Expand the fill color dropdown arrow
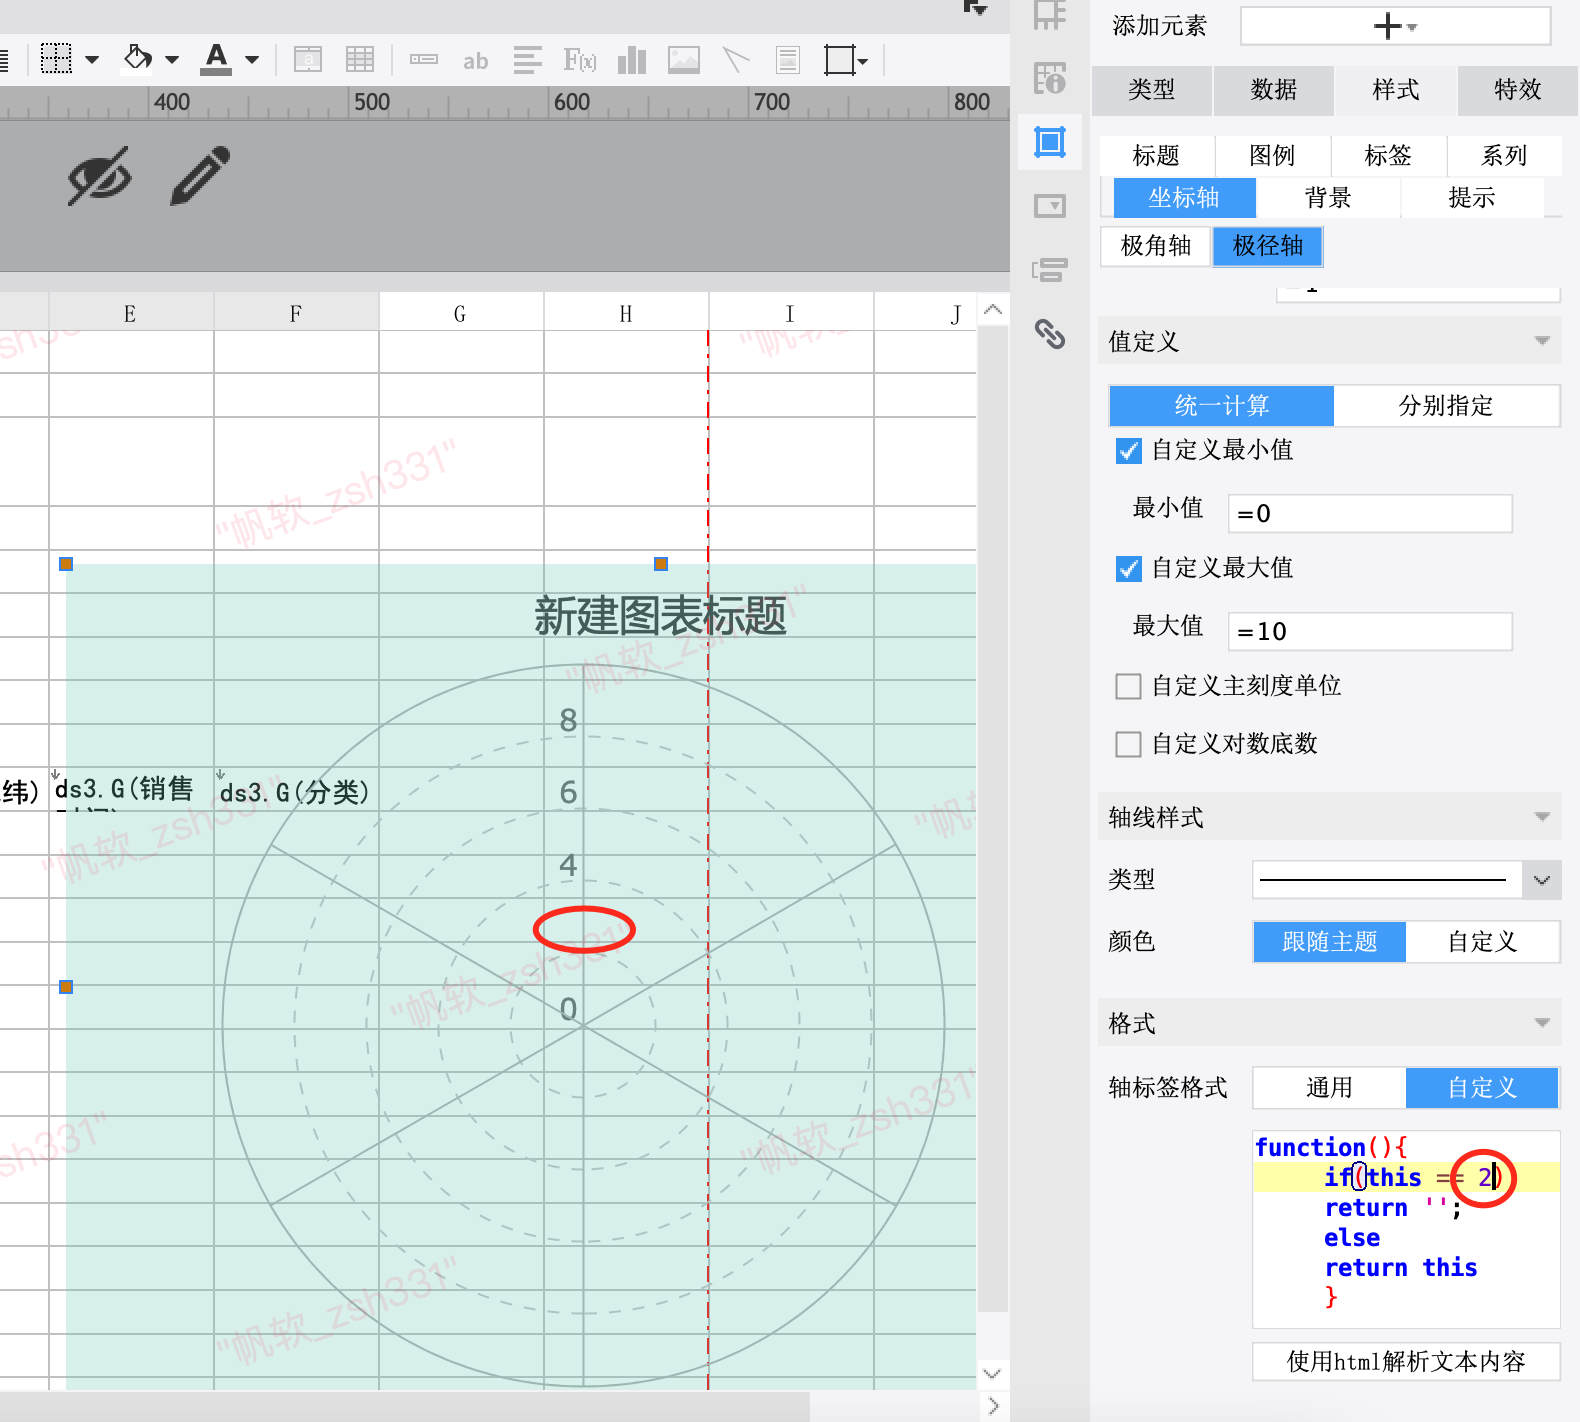Screen dimensions: 1580x1422 coord(172,60)
